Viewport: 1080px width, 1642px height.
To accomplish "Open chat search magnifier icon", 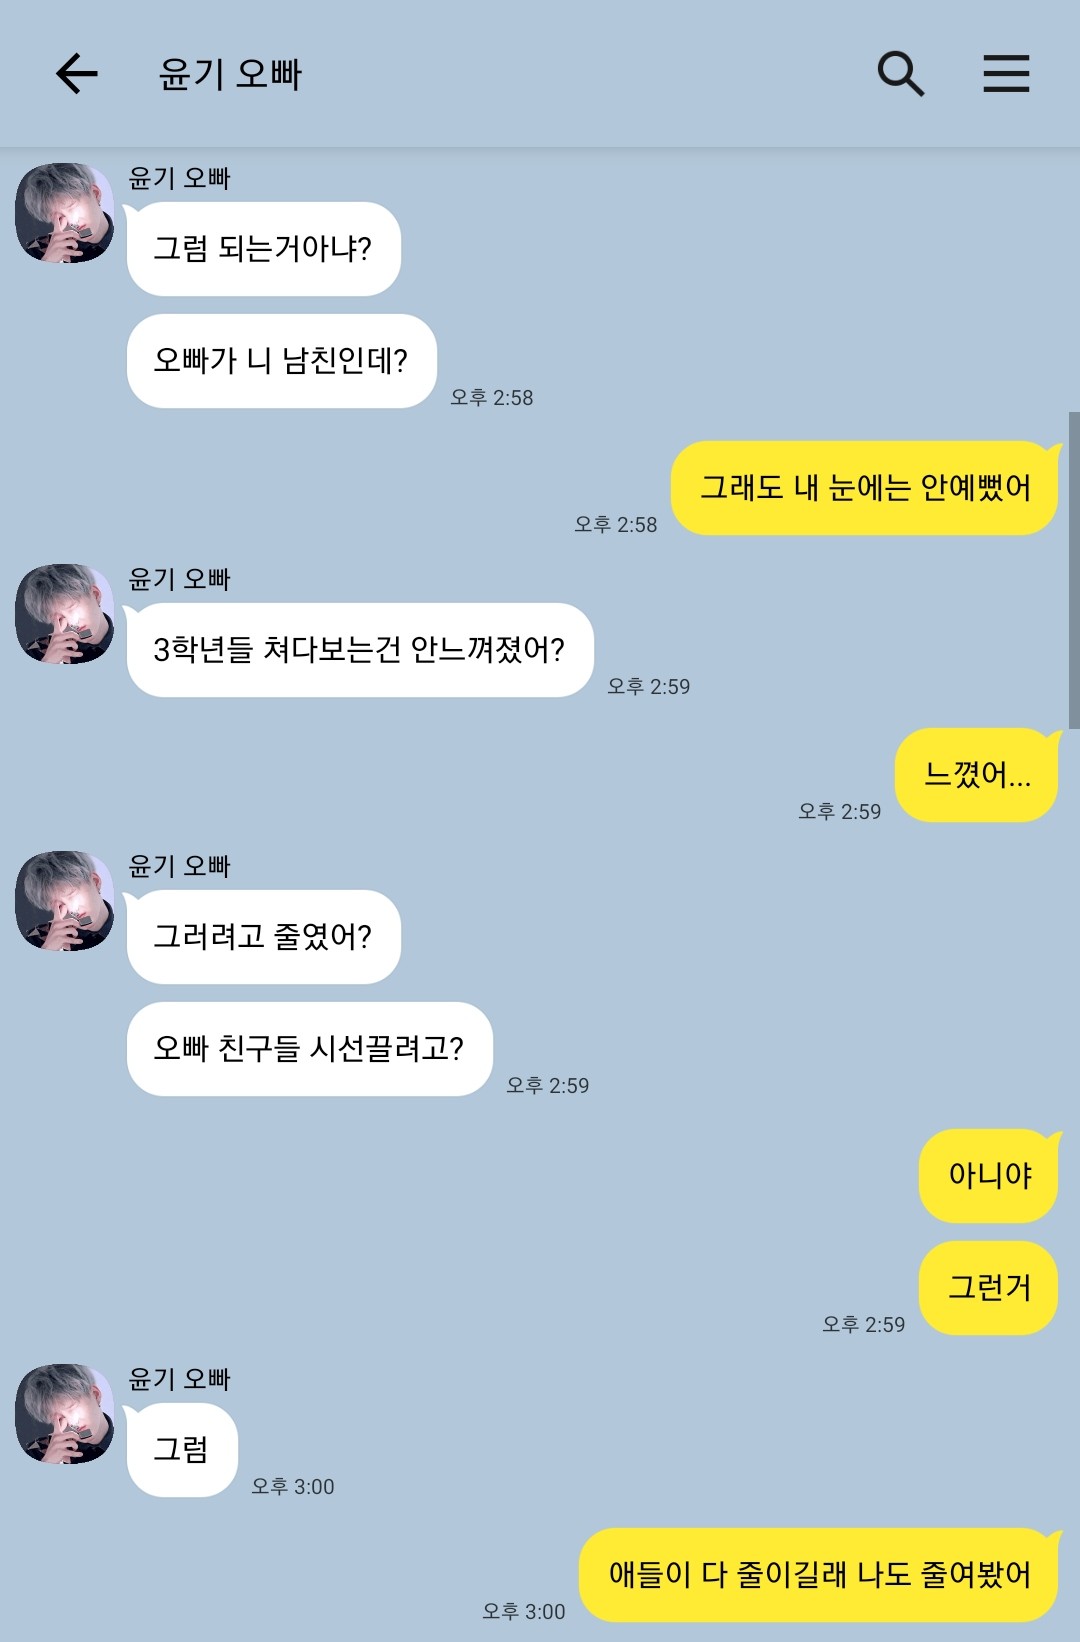I will (900, 74).
